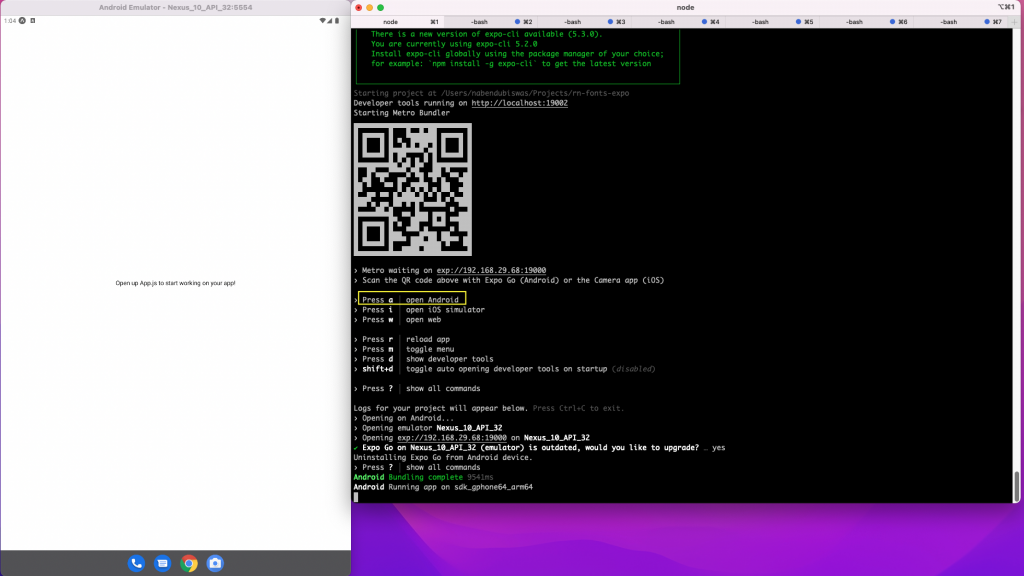The image size is (1024, 576).
Task: Open the Messages app in Android dock
Action: (x=162, y=563)
